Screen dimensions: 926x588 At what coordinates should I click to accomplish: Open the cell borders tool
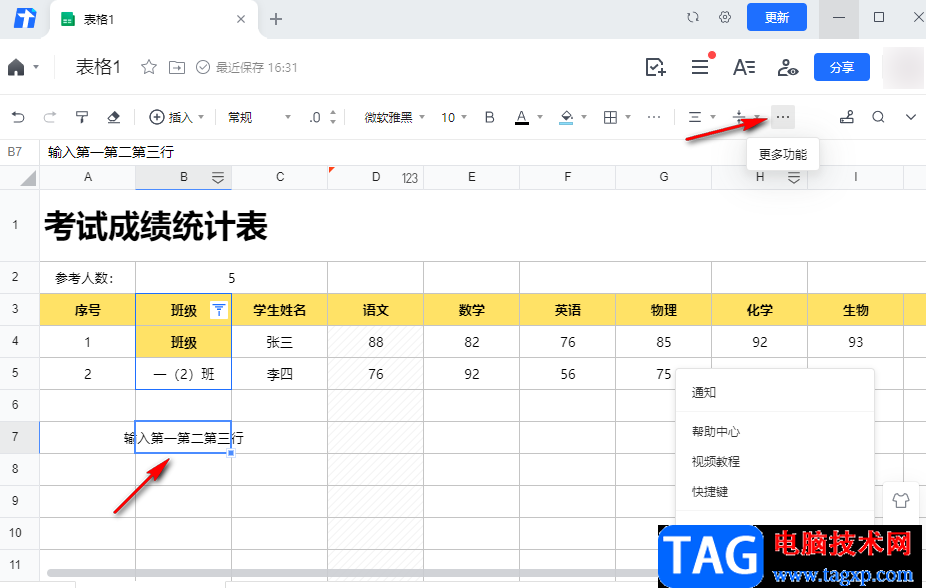[x=611, y=117]
